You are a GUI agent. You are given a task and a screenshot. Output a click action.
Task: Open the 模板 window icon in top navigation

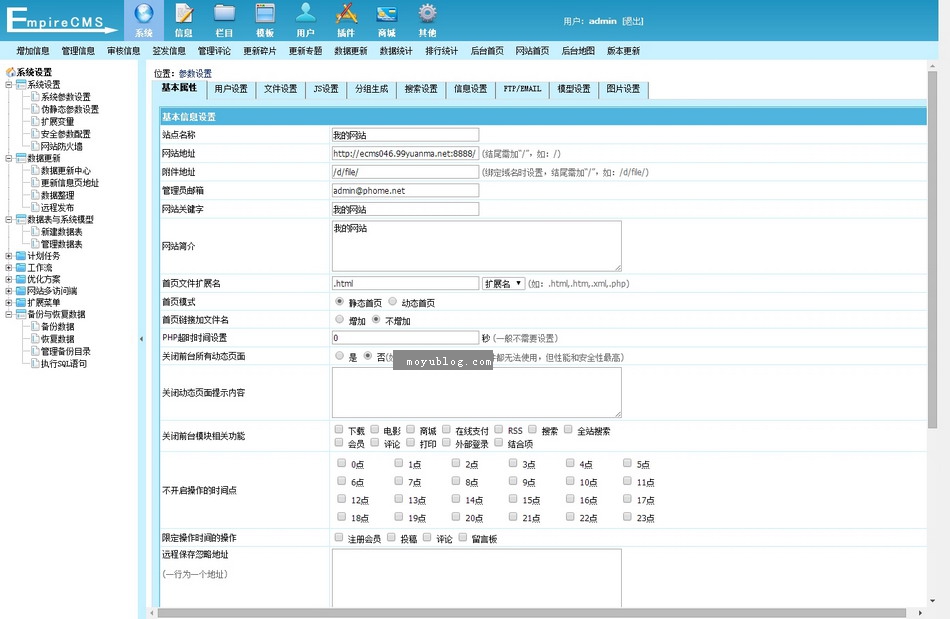point(265,13)
